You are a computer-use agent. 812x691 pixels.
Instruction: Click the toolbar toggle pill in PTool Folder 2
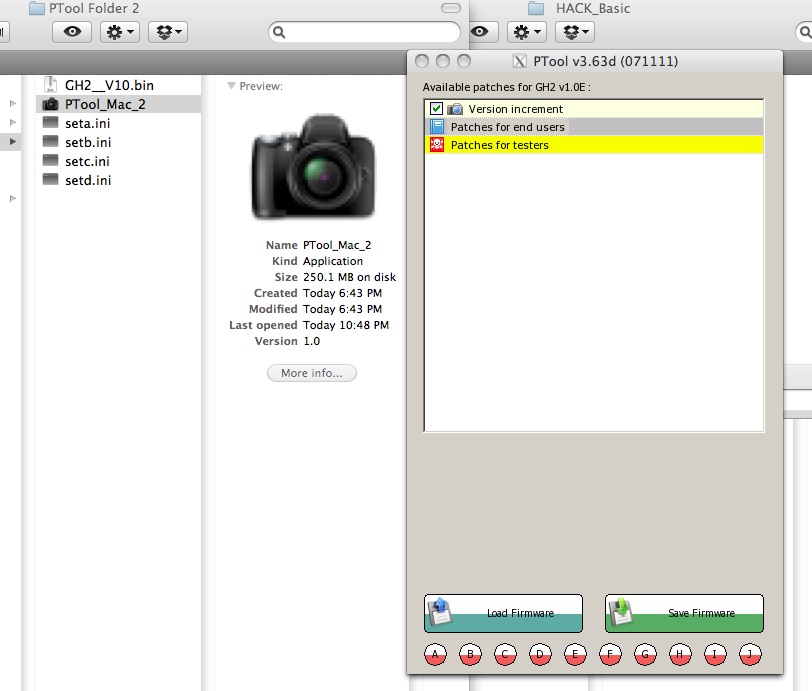[451, 8]
